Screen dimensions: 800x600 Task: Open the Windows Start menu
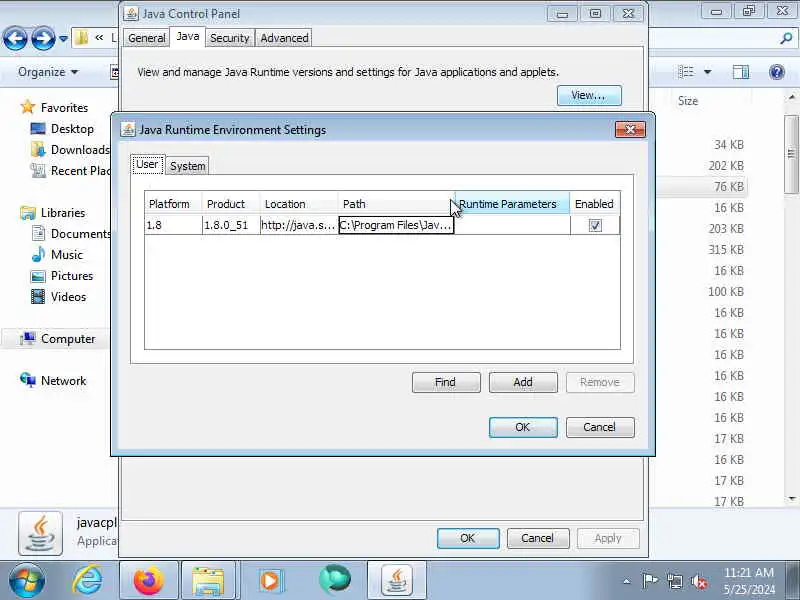26,581
